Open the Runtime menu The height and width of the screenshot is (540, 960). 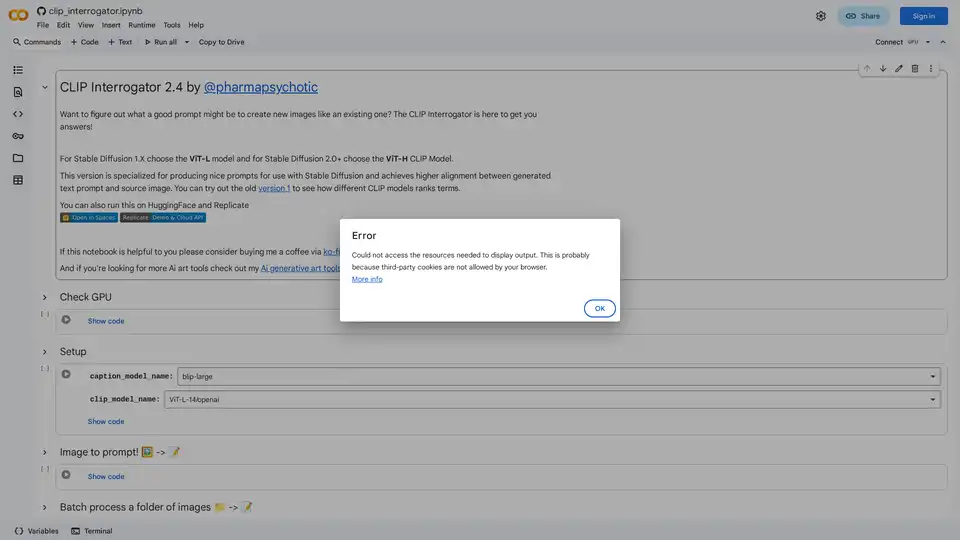click(x=141, y=25)
